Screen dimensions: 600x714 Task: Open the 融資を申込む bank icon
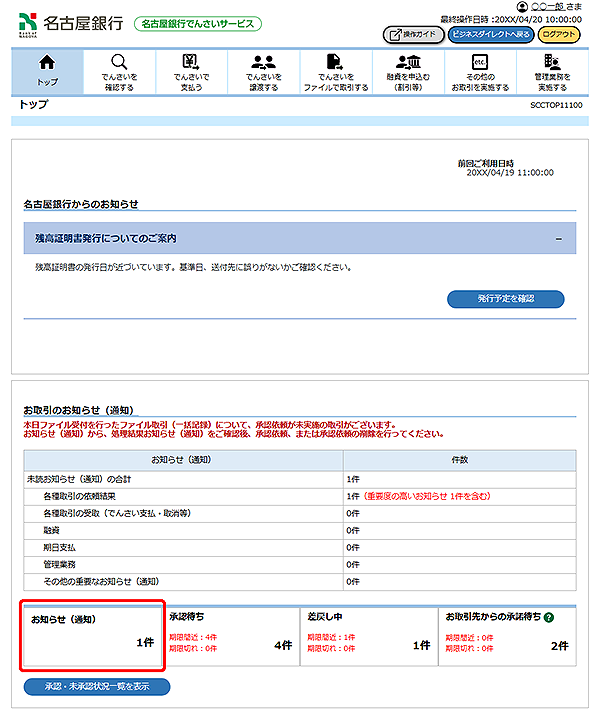[407, 63]
